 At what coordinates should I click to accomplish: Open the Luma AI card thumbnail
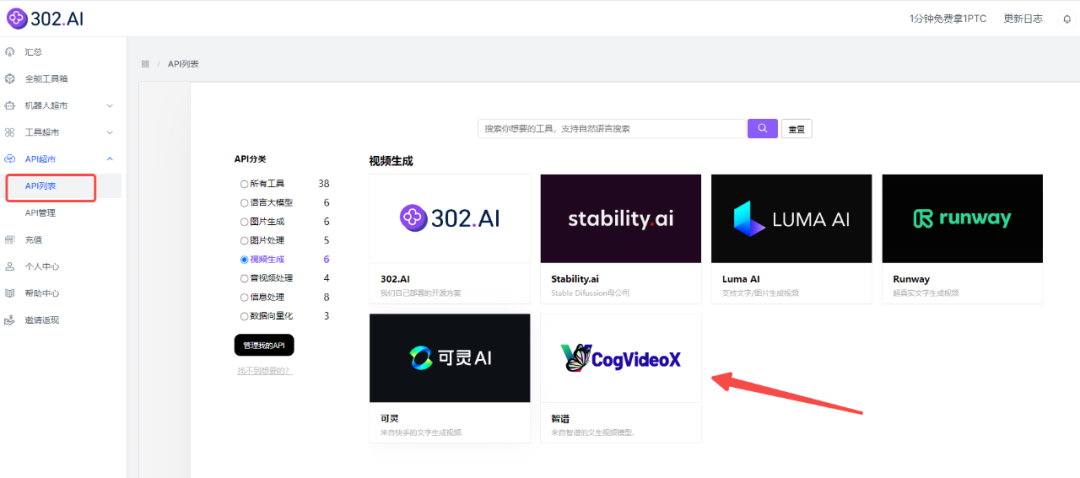pyautogui.click(x=791, y=218)
